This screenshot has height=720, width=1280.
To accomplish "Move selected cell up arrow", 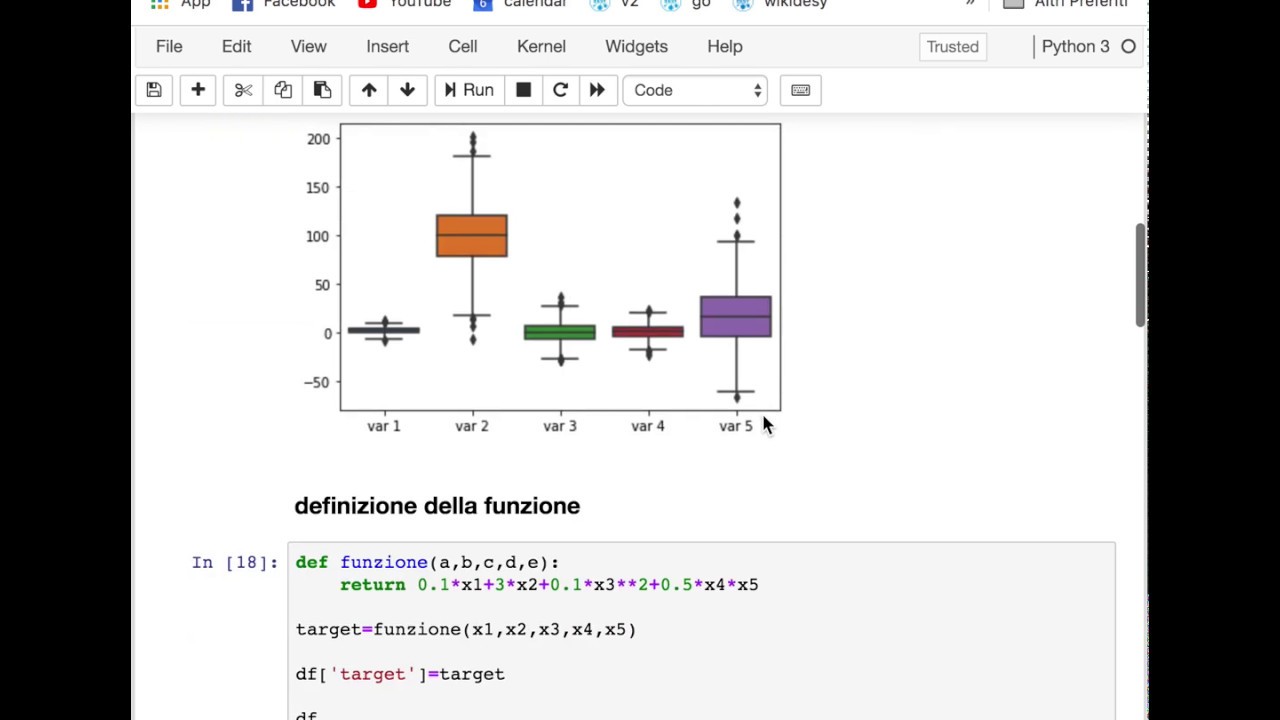I will click(x=369, y=90).
